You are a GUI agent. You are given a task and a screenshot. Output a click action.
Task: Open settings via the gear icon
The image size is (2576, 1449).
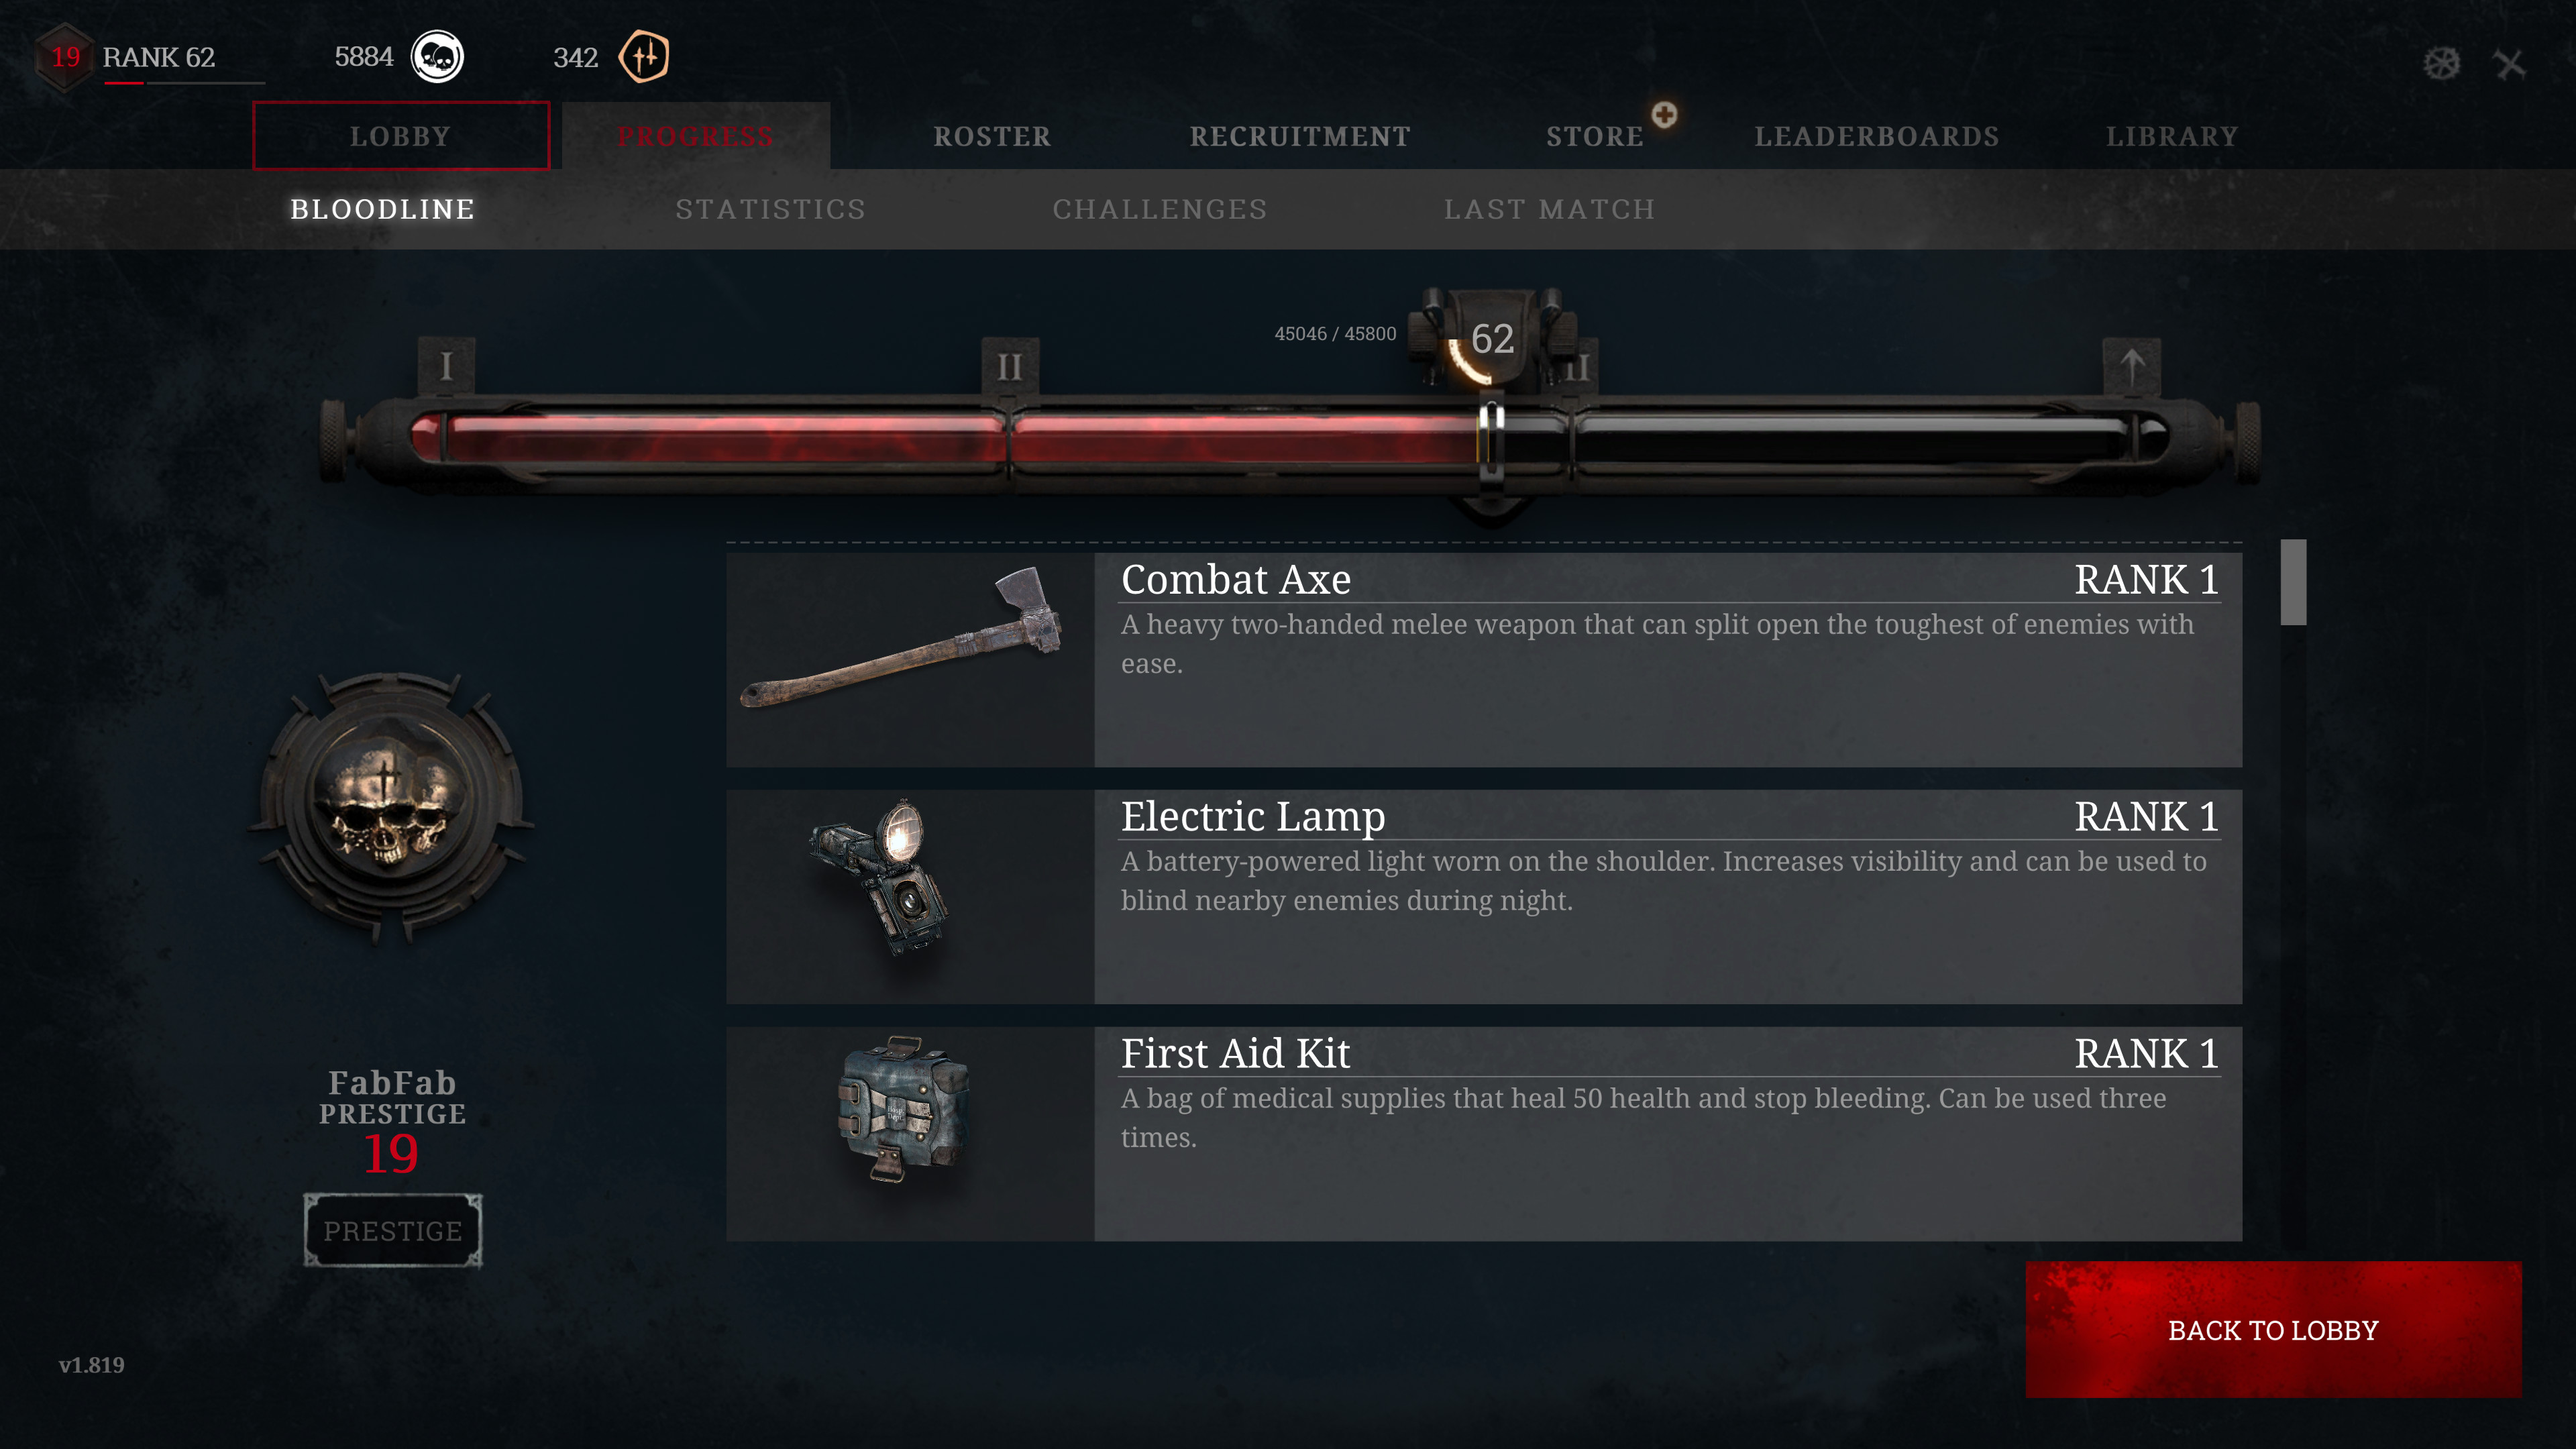(2441, 64)
